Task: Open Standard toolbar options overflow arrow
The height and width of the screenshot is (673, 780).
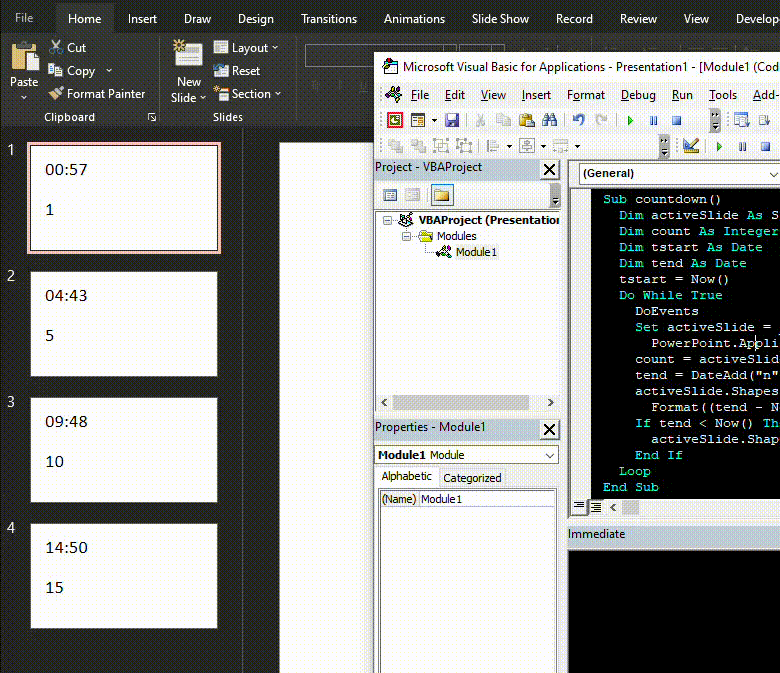Action: point(715,120)
